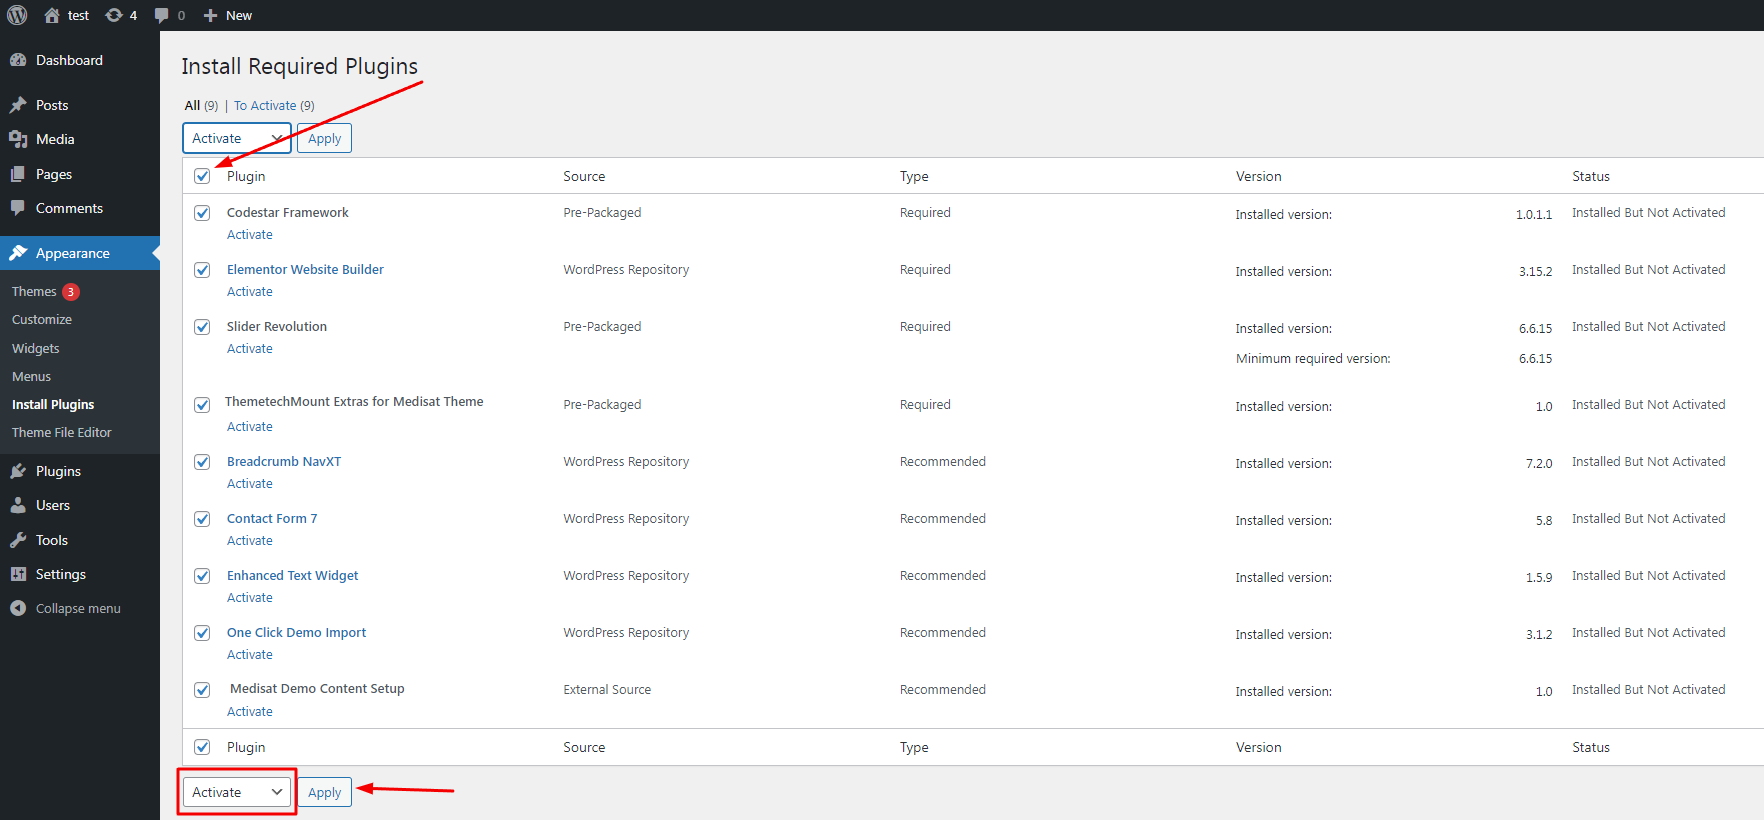This screenshot has width=1764, height=820.
Task: Open the updates icon in admin bar
Action: (x=114, y=15)
